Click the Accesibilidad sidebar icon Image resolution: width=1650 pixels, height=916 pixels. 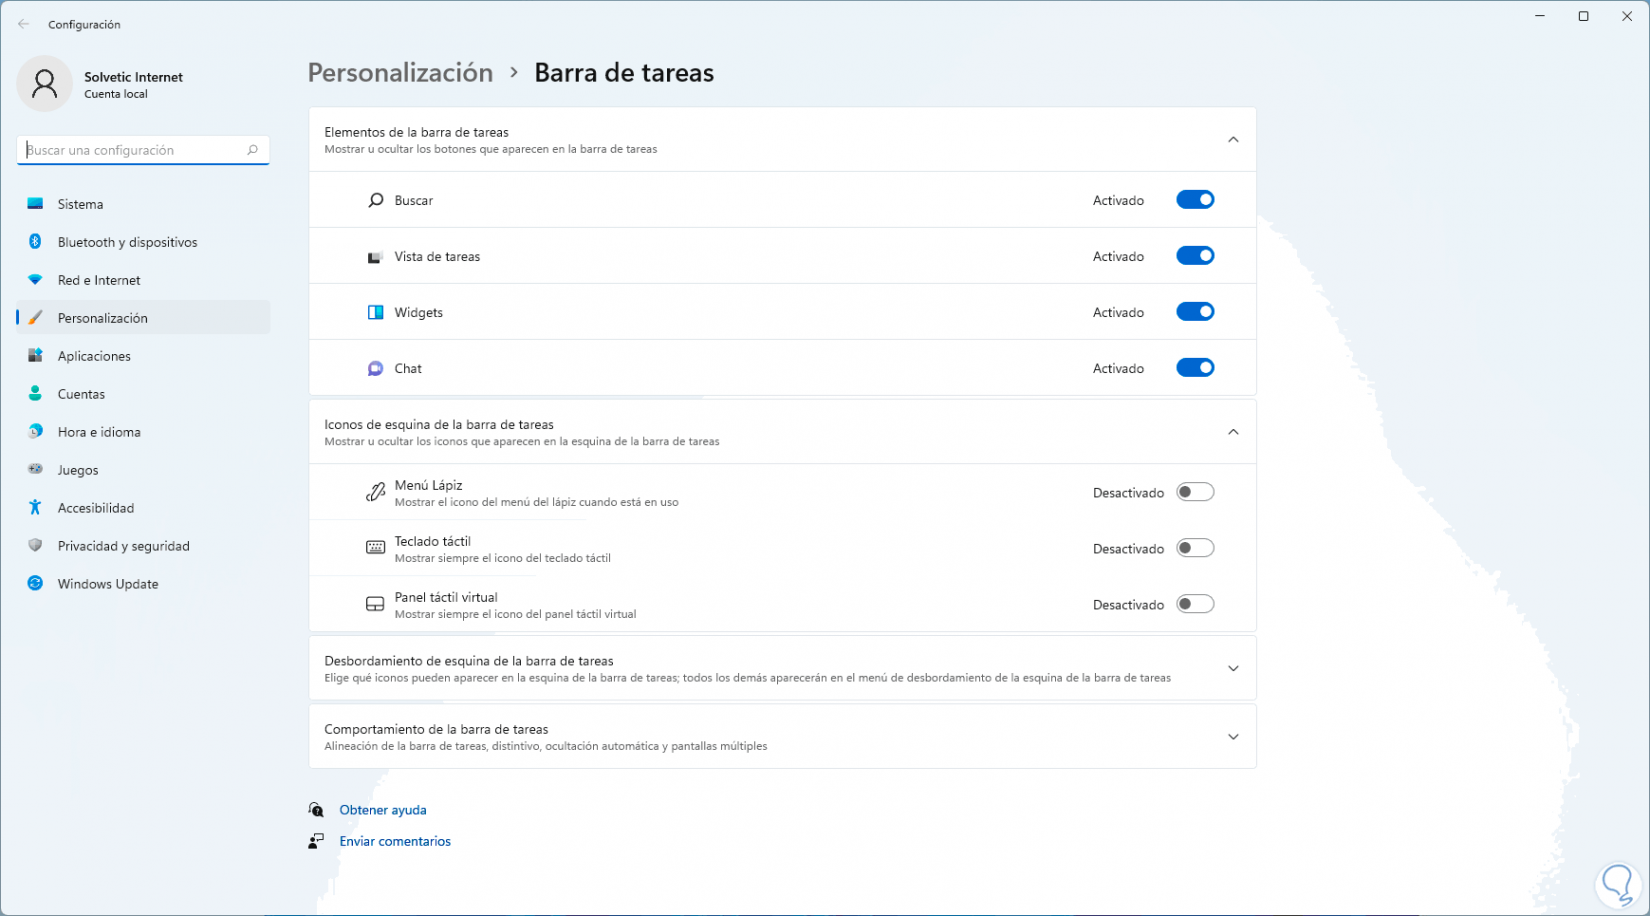35,508
